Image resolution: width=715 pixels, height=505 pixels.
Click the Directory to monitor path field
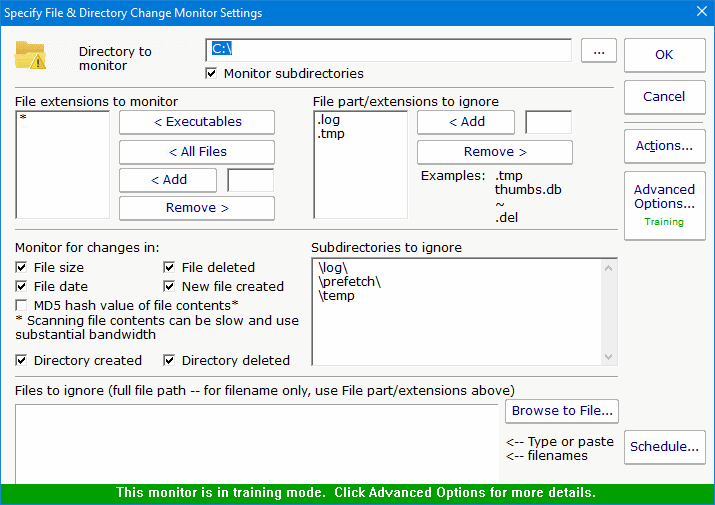389,50
